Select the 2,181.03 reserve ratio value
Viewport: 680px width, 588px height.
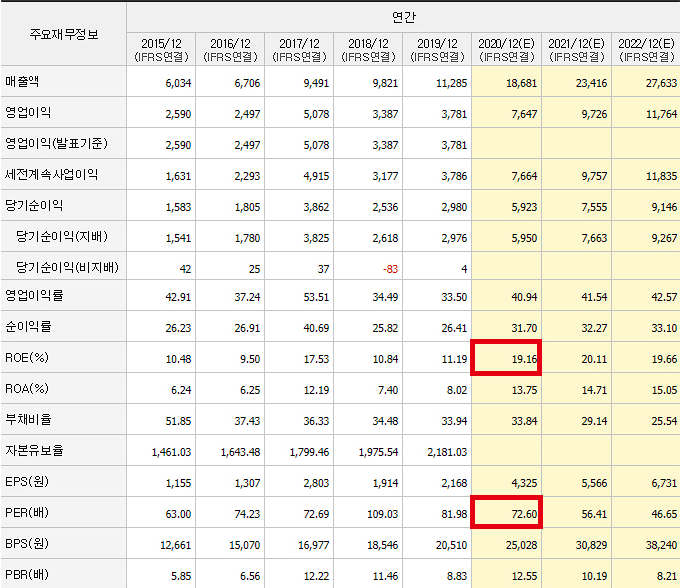coord(447,452)
